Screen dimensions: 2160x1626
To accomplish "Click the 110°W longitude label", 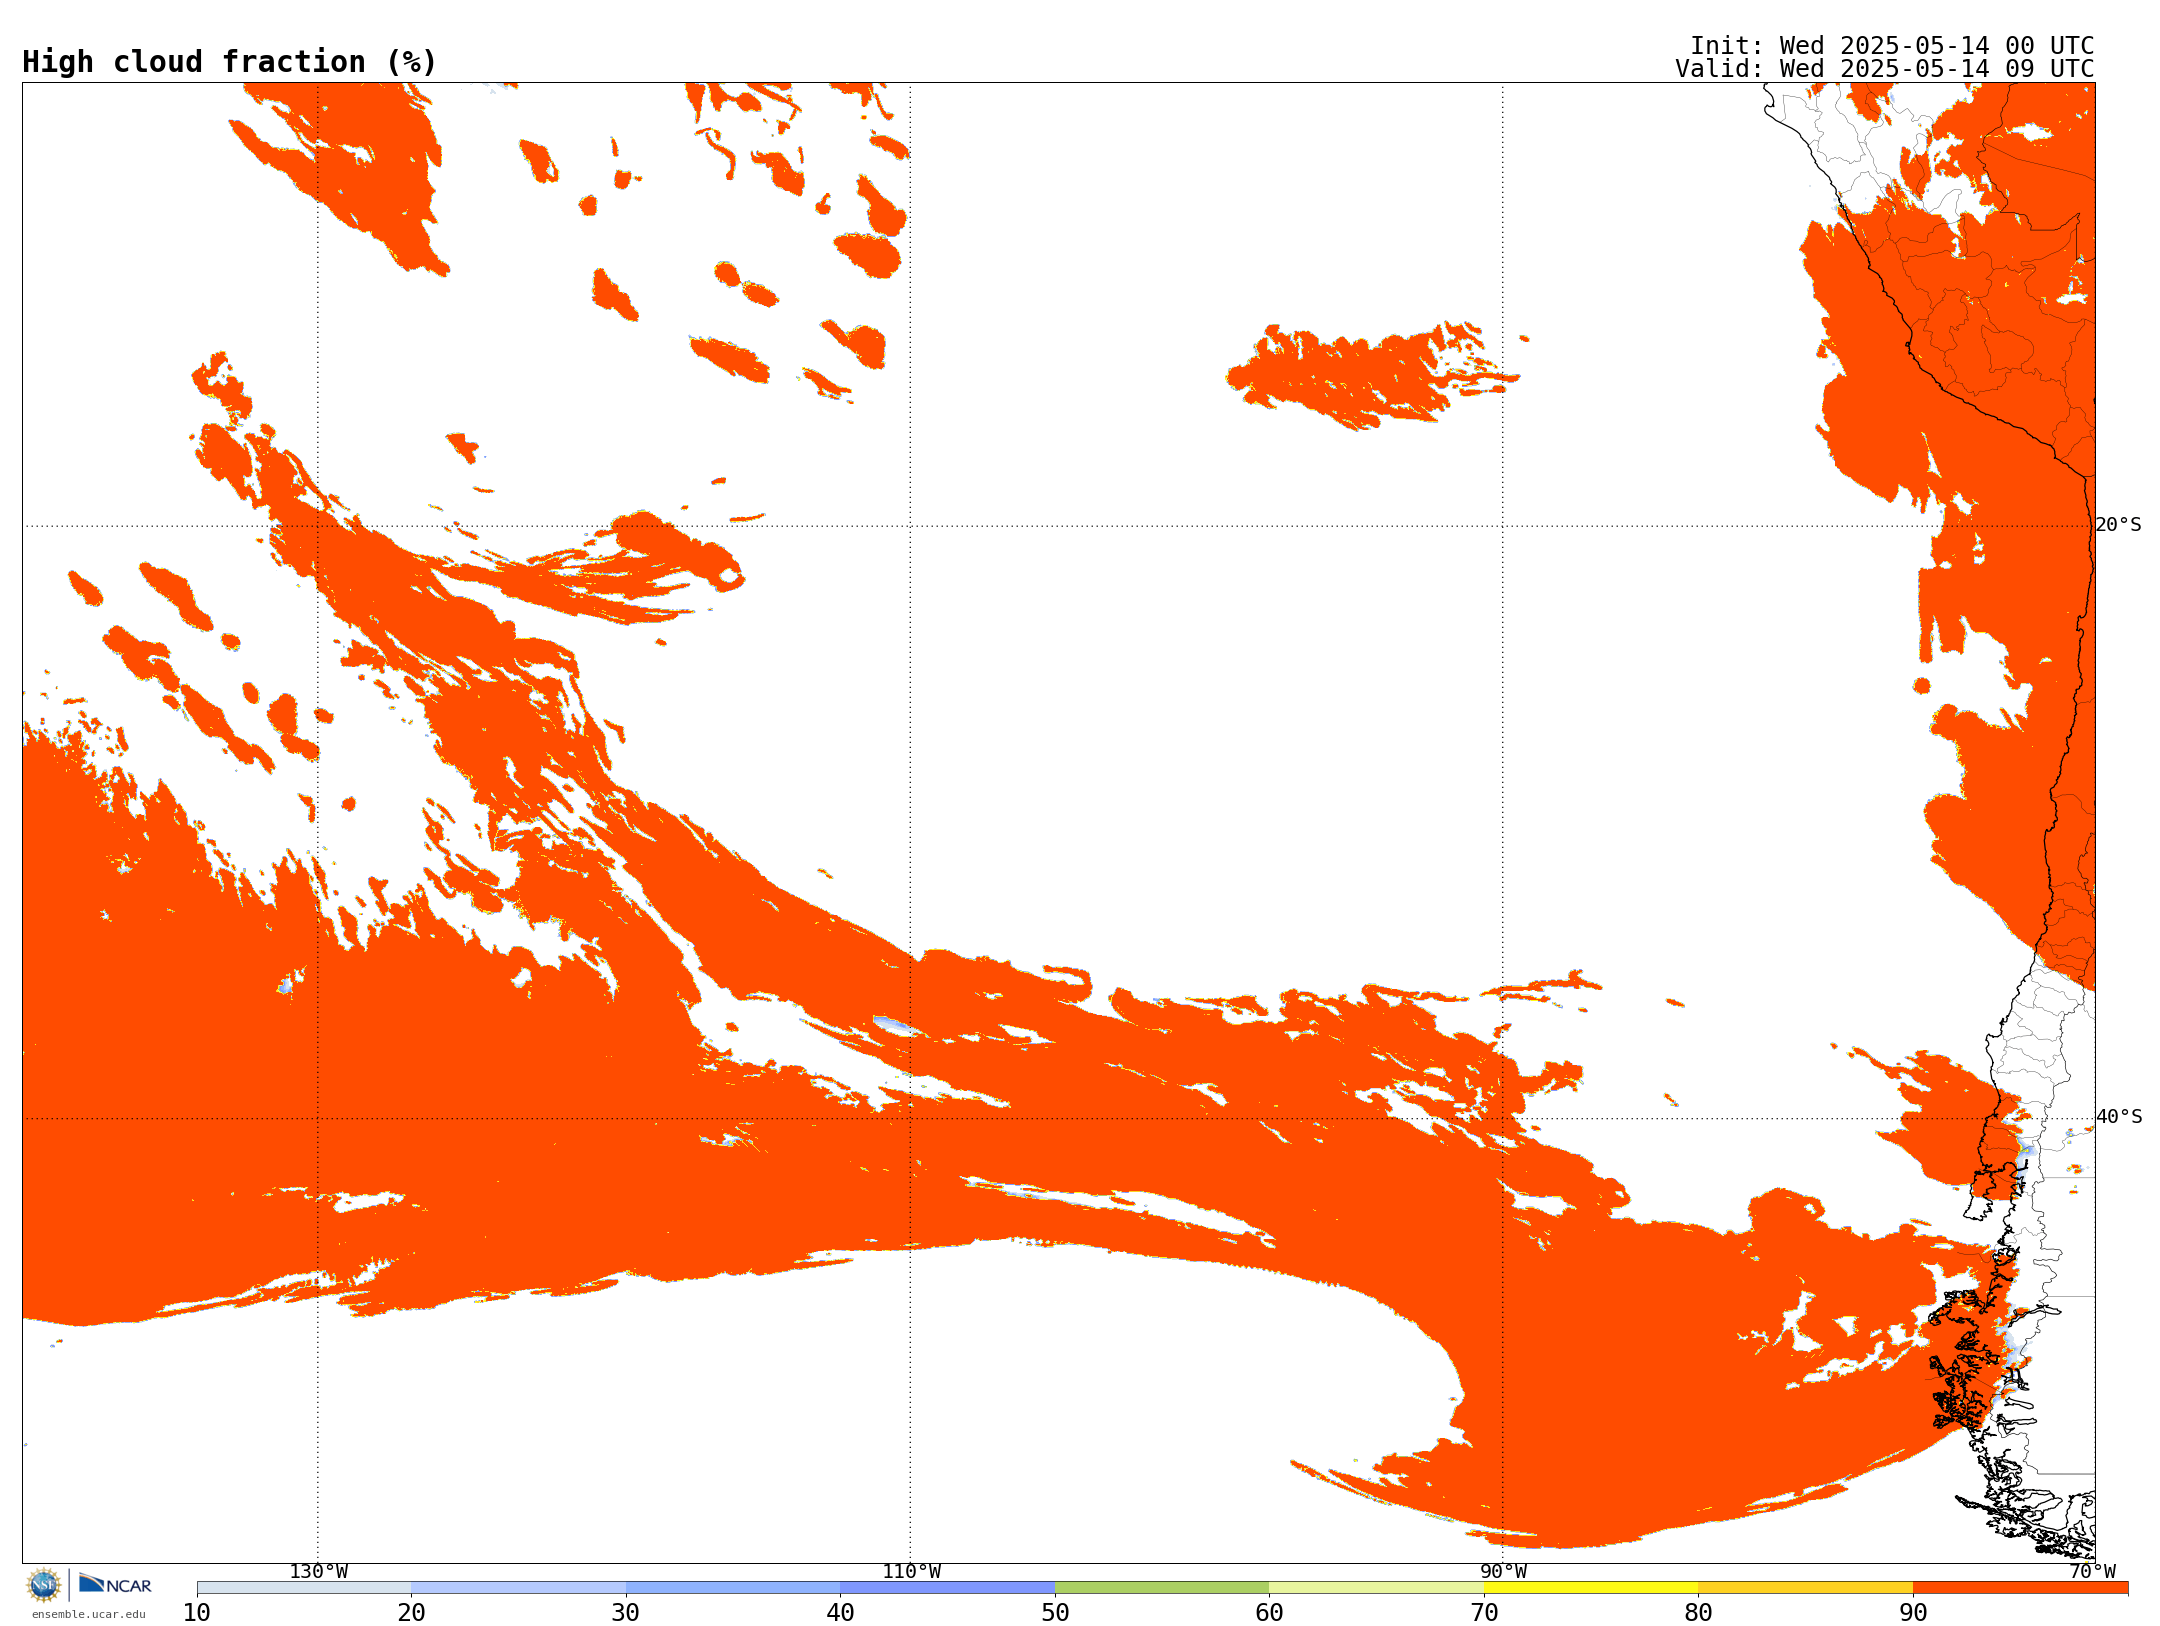I will coord(911,1572).
